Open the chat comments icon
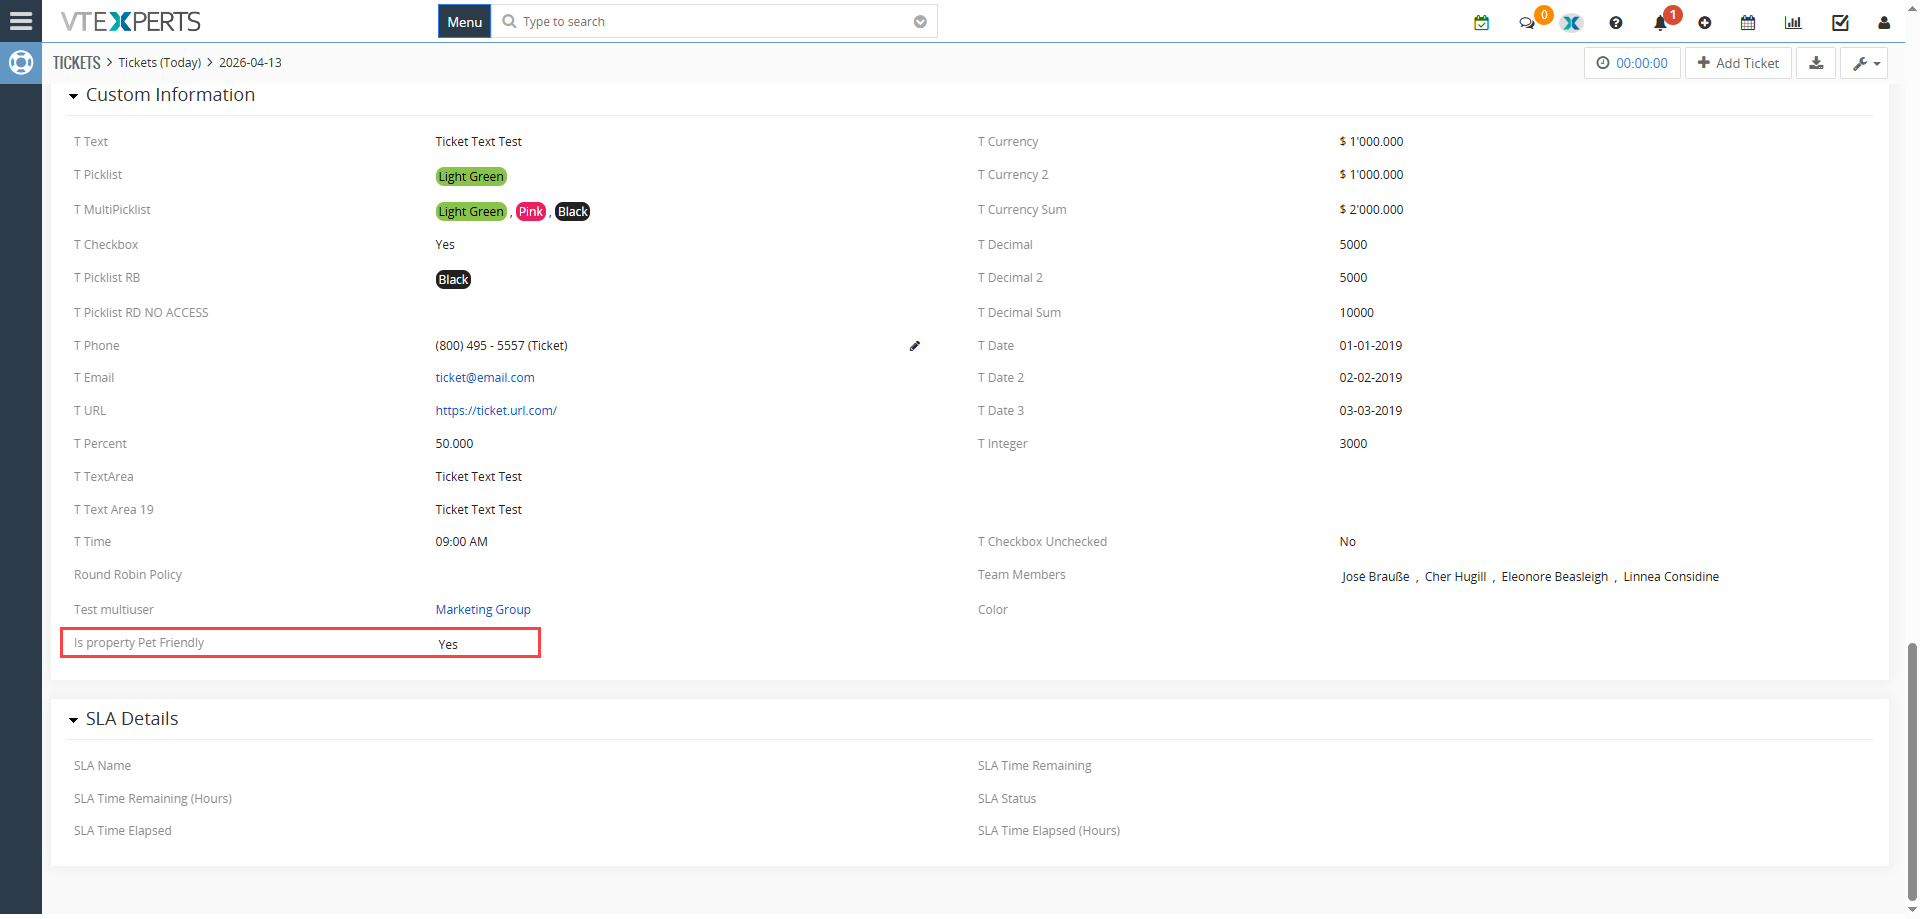Screen dimensions: 1920x919 (x=1526, y=23)
